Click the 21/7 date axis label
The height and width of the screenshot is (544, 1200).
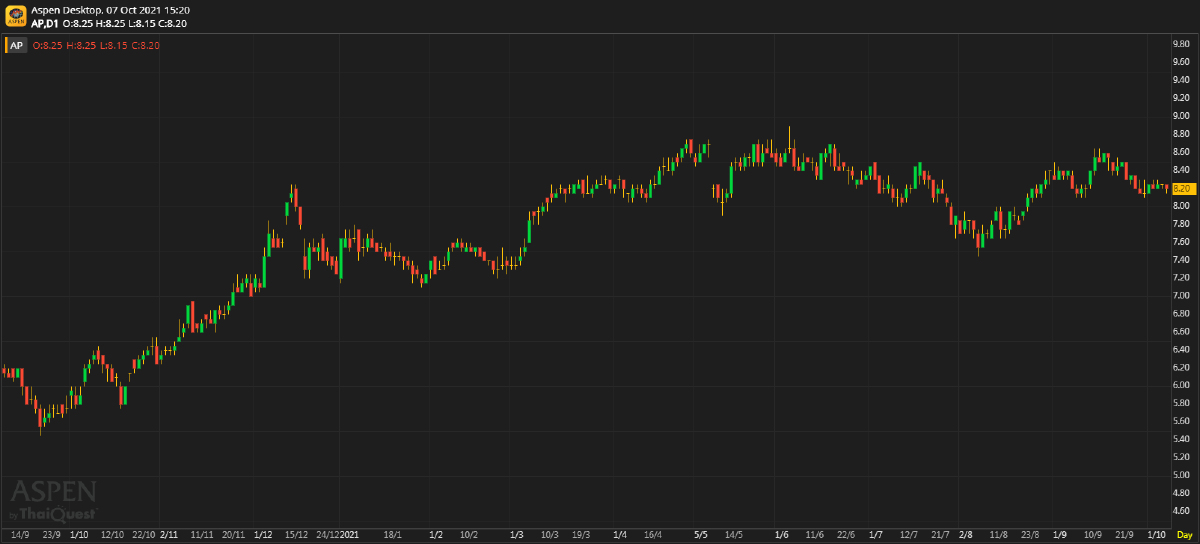[940, 535]
